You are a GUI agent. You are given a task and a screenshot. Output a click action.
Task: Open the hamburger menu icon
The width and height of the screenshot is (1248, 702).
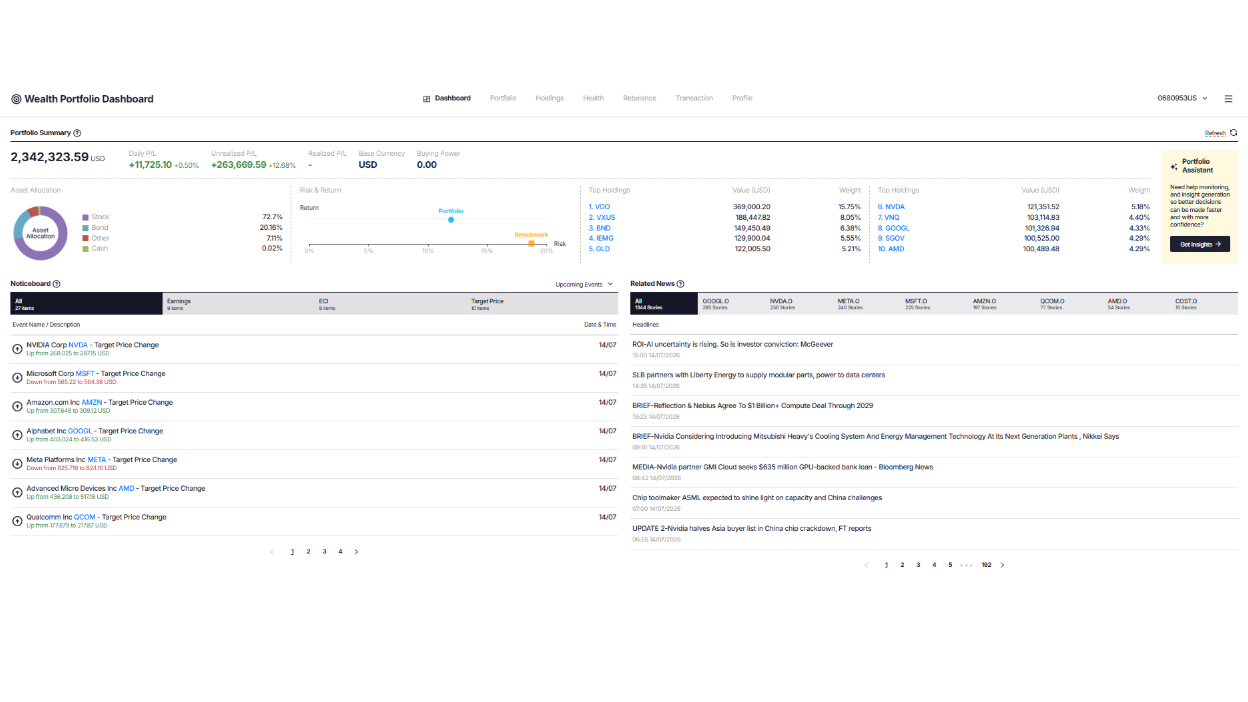pyautogui.click(x=1228, y=99)
